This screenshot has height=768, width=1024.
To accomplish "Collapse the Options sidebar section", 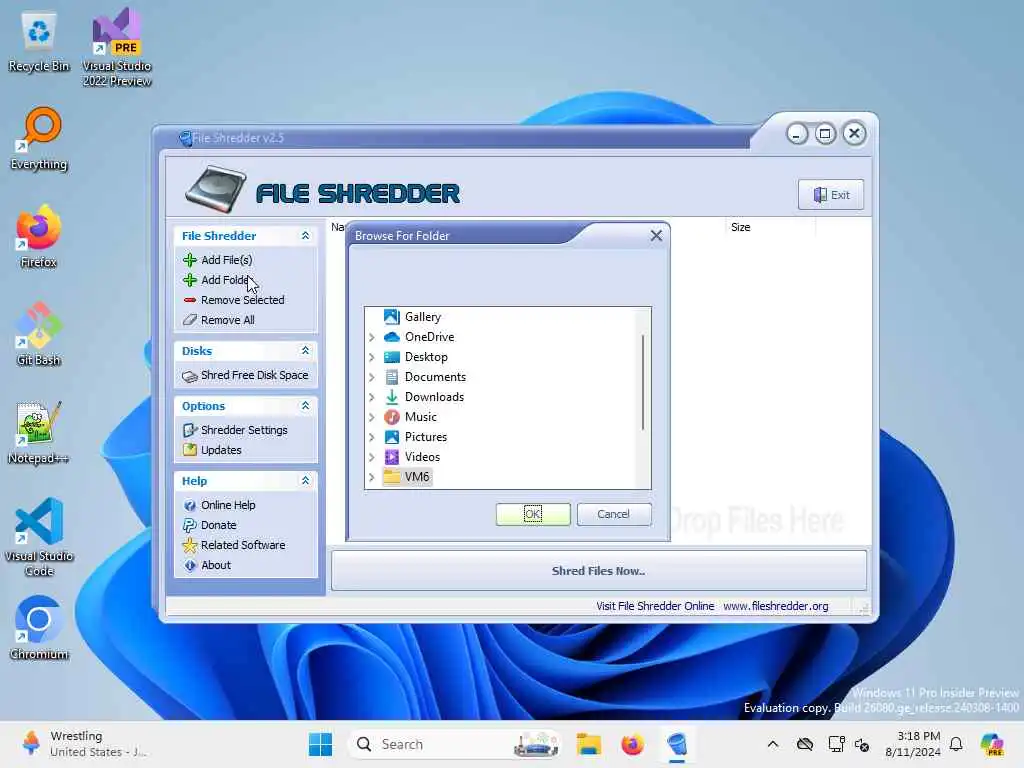I will point(305,406).
